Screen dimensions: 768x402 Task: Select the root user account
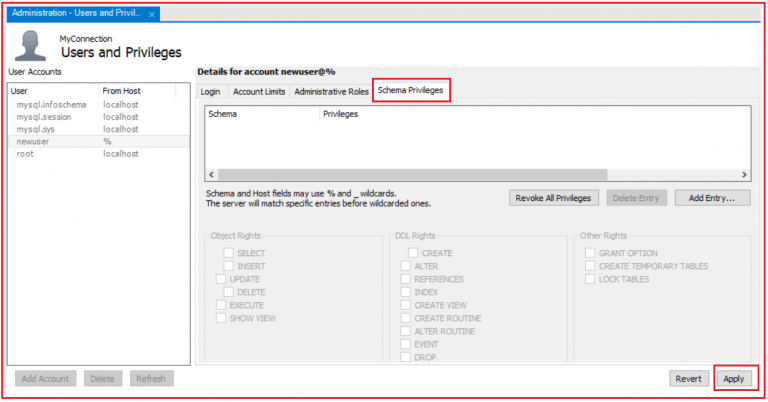tap(26, 154)
